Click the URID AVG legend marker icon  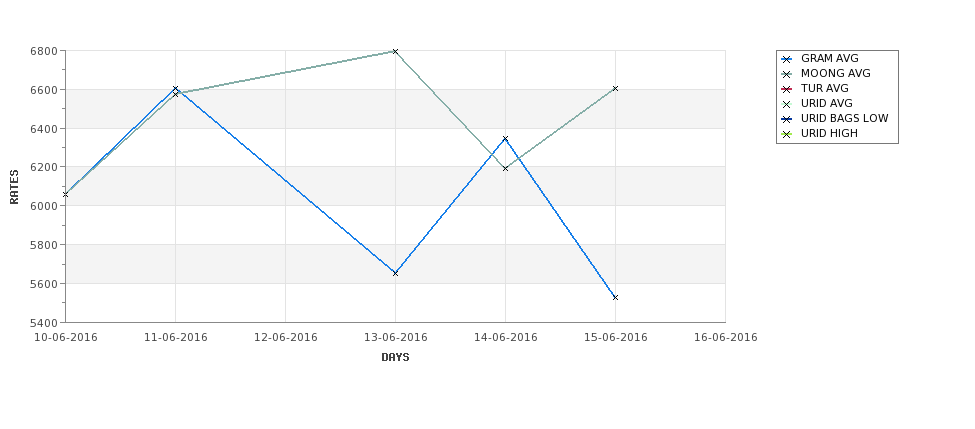787,104
